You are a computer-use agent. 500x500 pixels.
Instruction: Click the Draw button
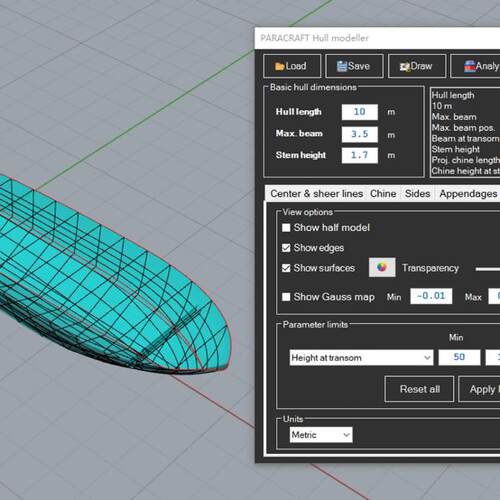click(x=417, y=66)
